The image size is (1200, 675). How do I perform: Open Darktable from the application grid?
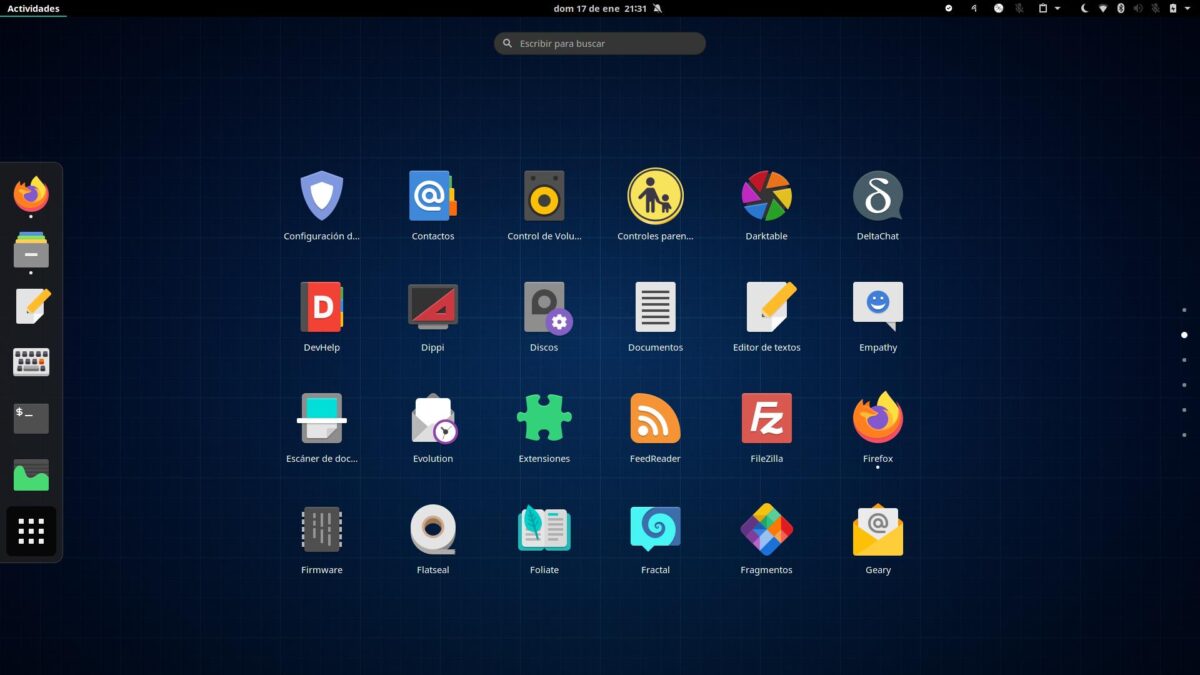tap(766, 196)
